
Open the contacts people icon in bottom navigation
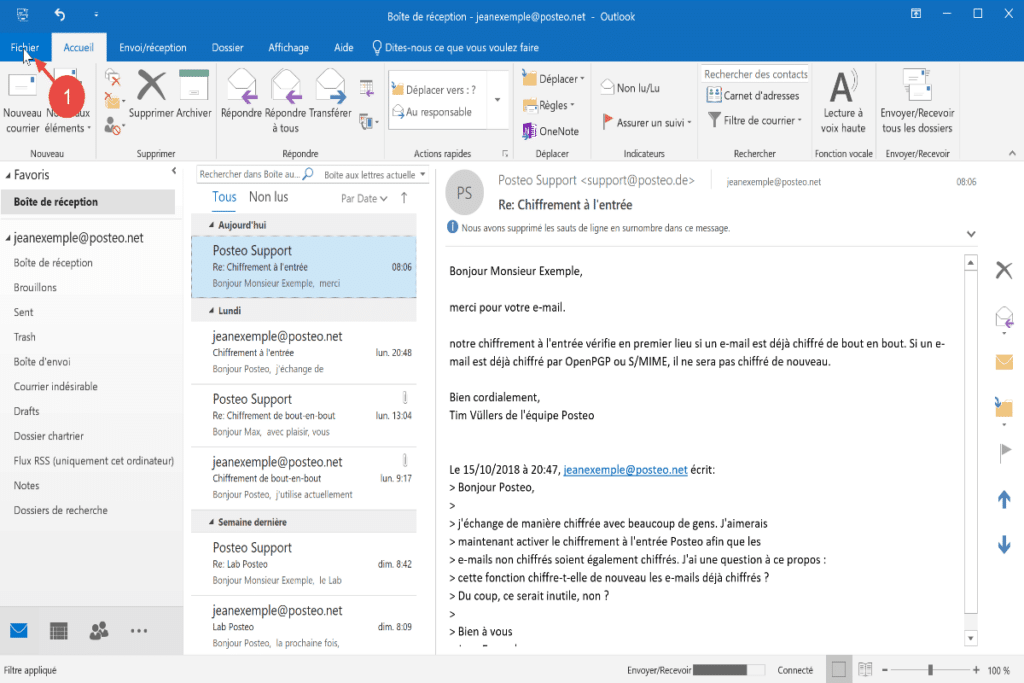coord(98,630)
